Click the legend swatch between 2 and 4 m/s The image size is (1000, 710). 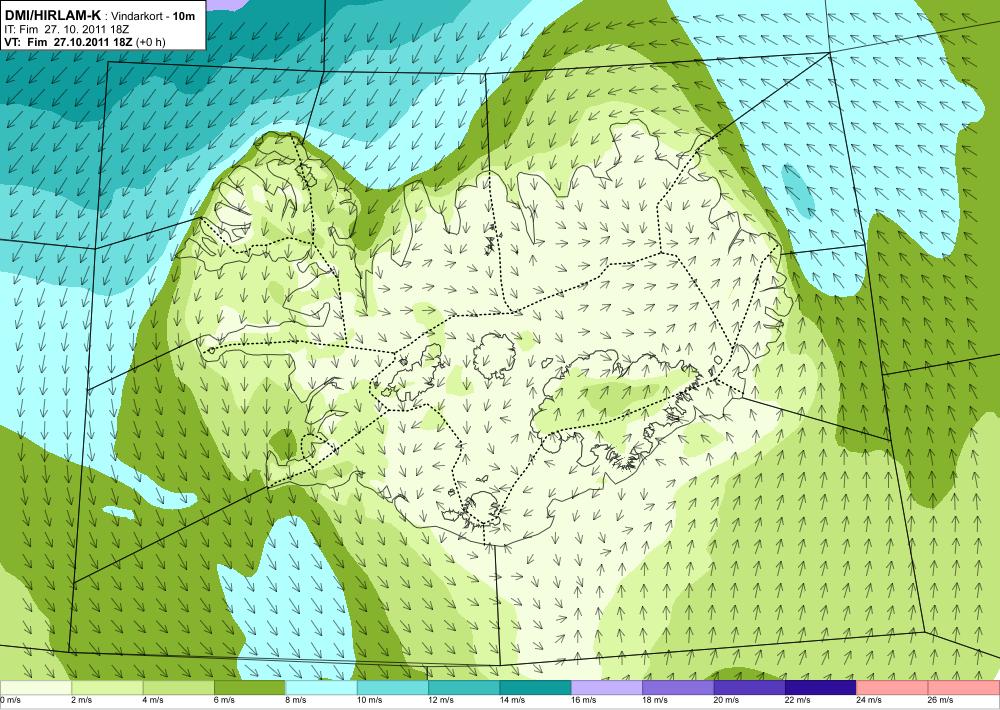point(107,687)
